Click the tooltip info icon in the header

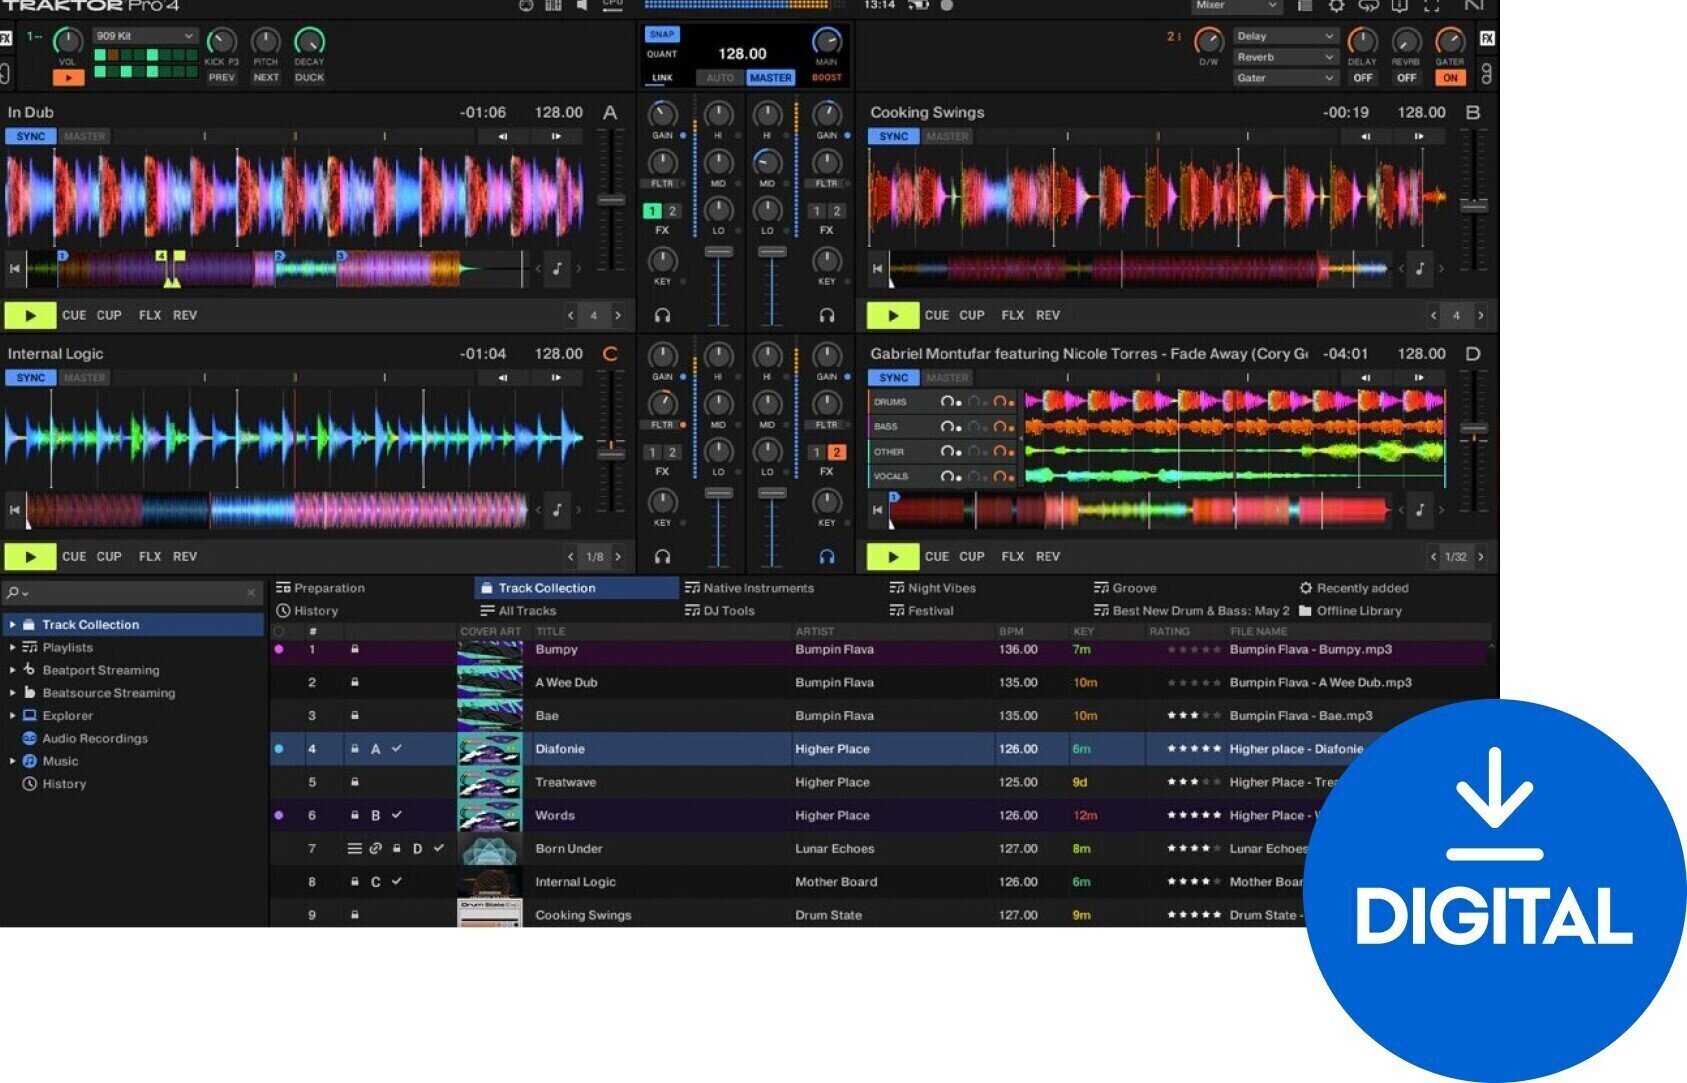(1399, 6)
